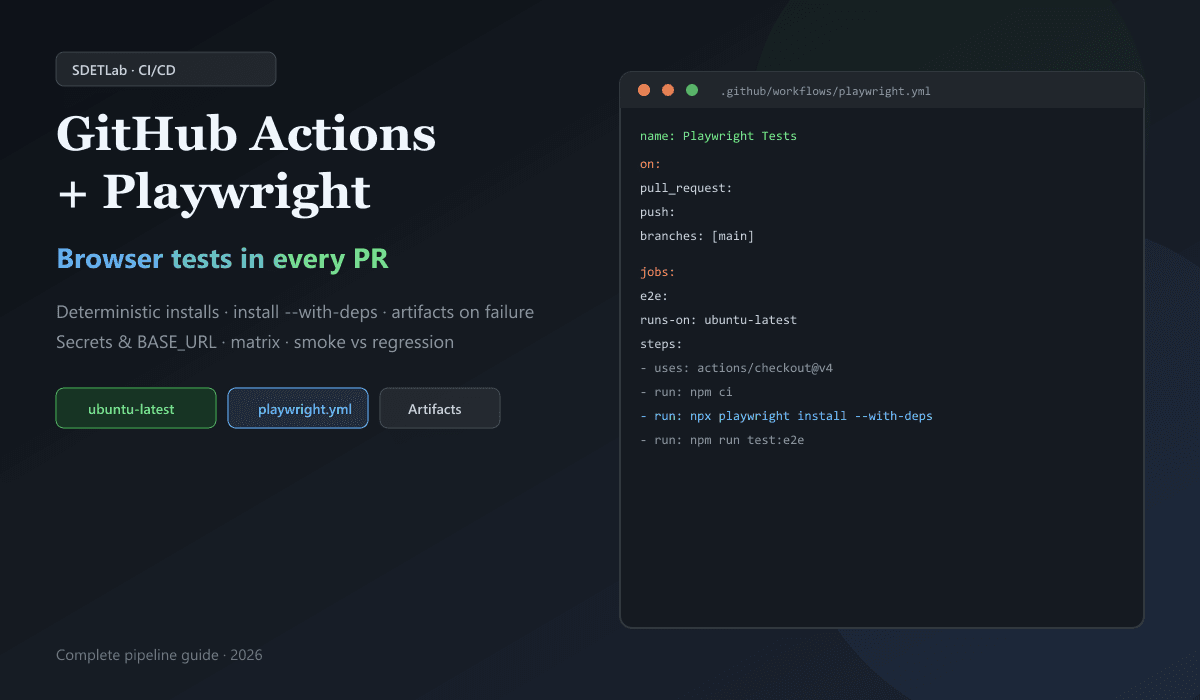This screenshot has width=1200, height=700.
Task: Click the Deterministic installs description line
Action: click(x=295, y=312)
